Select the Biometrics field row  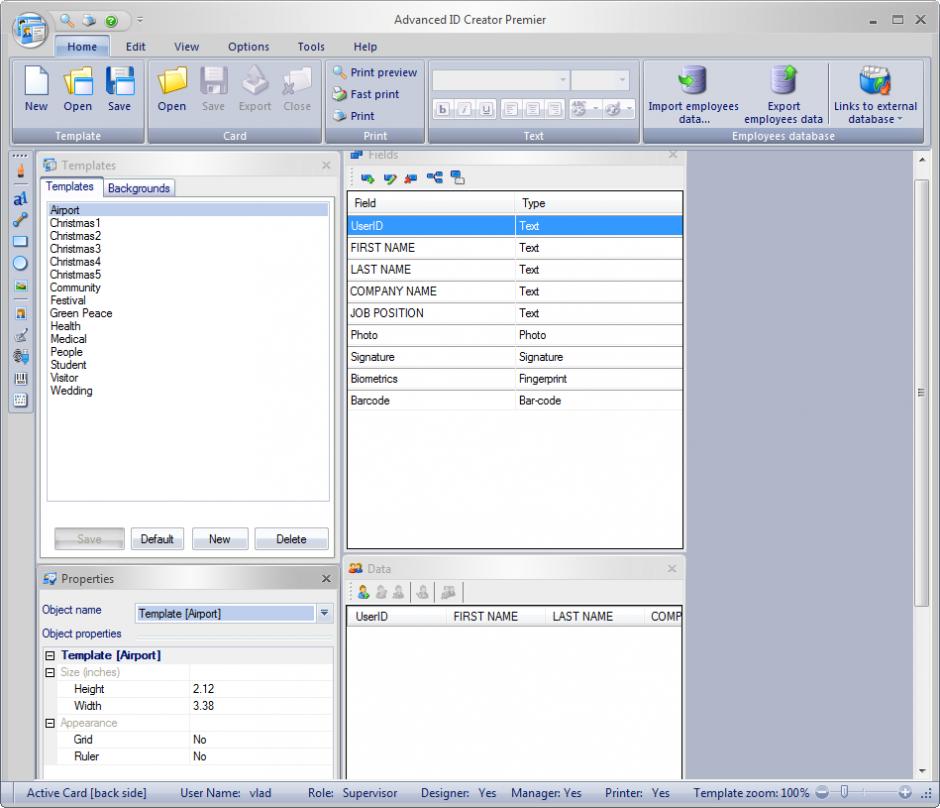[515, 379]
